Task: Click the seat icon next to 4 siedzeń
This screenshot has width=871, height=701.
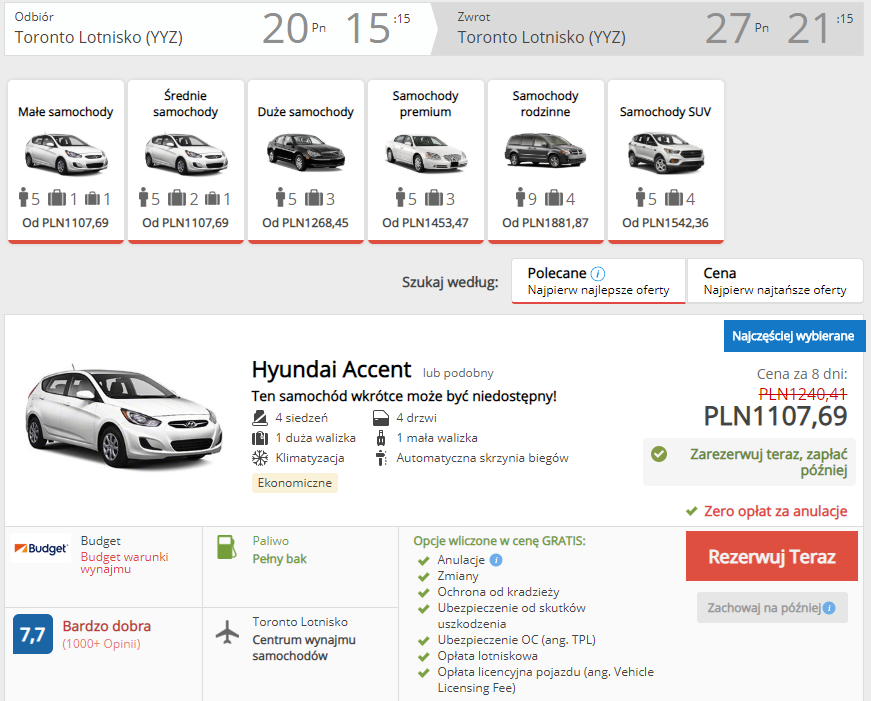Action: click(x=260, y=418)
